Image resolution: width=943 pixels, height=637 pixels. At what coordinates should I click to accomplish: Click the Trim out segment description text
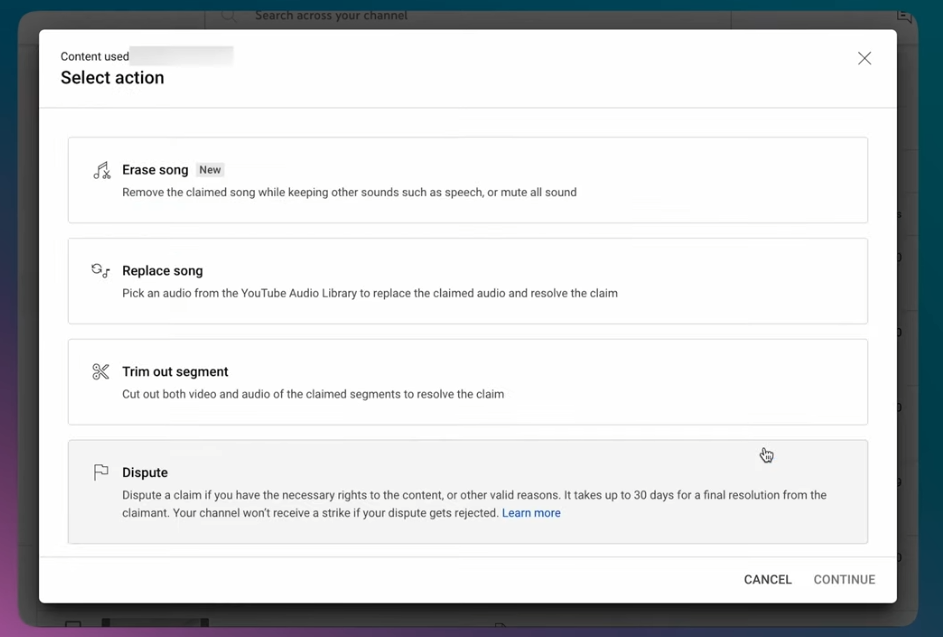(313, 394)
